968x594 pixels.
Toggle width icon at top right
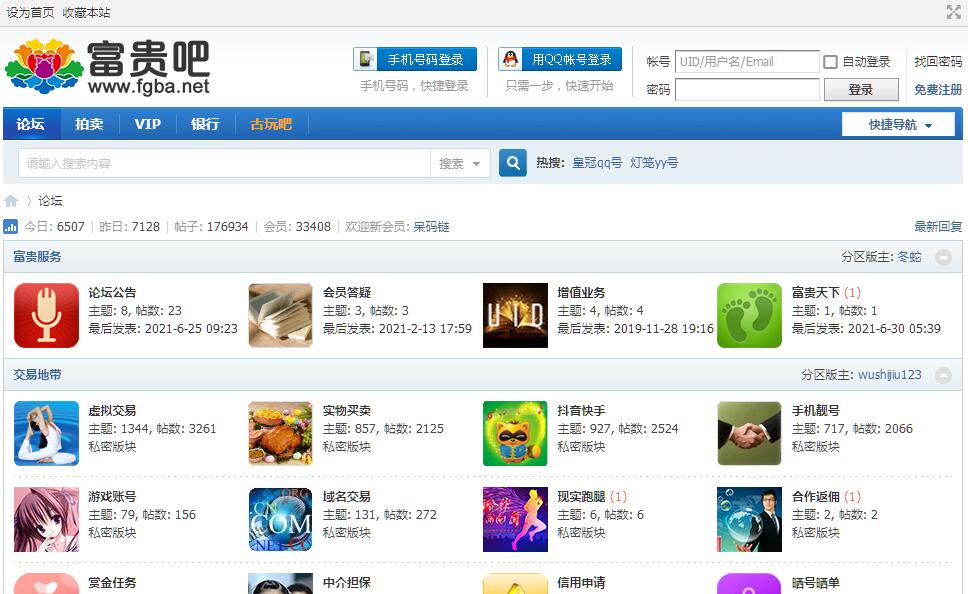[953, 12]
